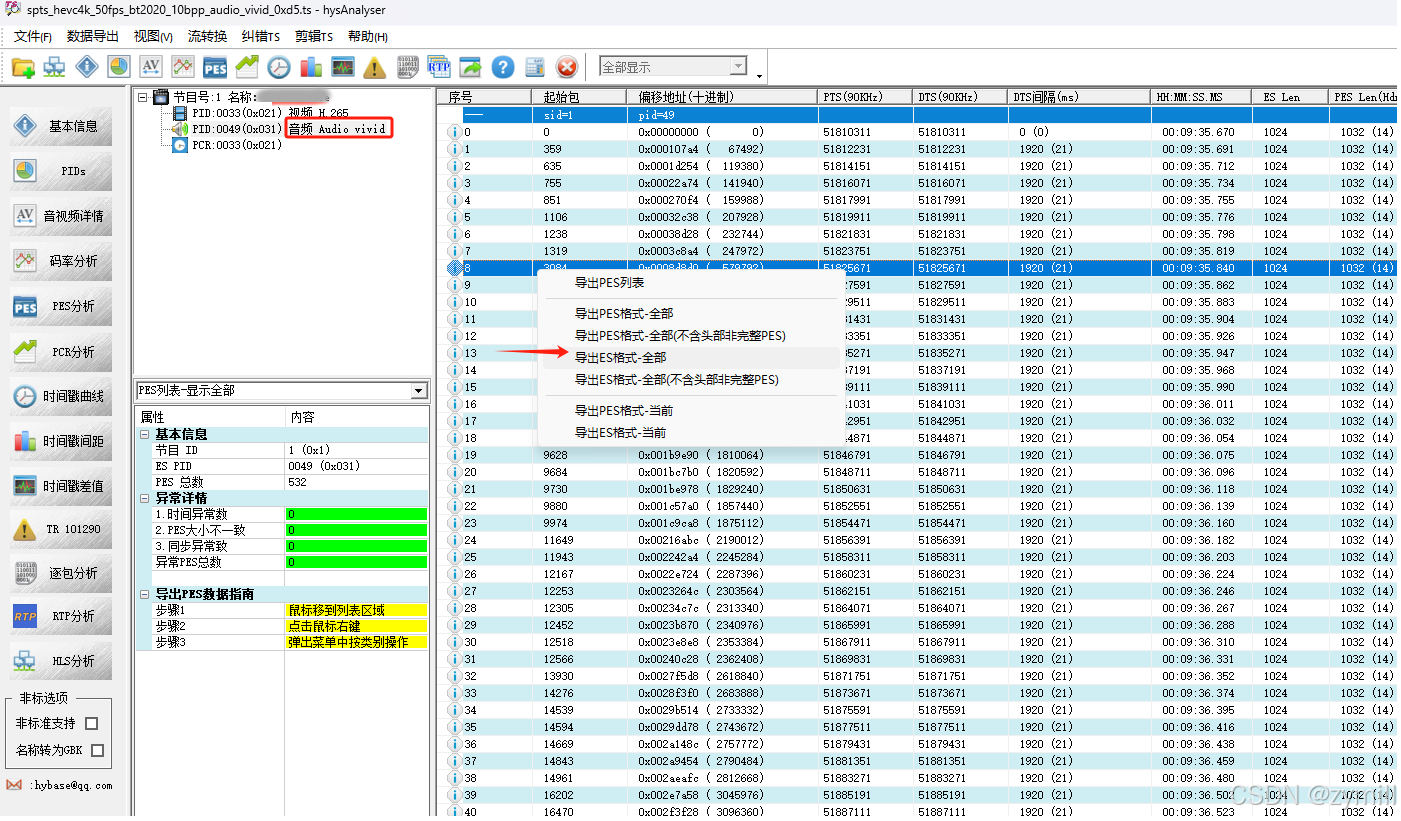
Task: Click the bitrate analysis chart toolbar icon
Action: click(182, 67)
